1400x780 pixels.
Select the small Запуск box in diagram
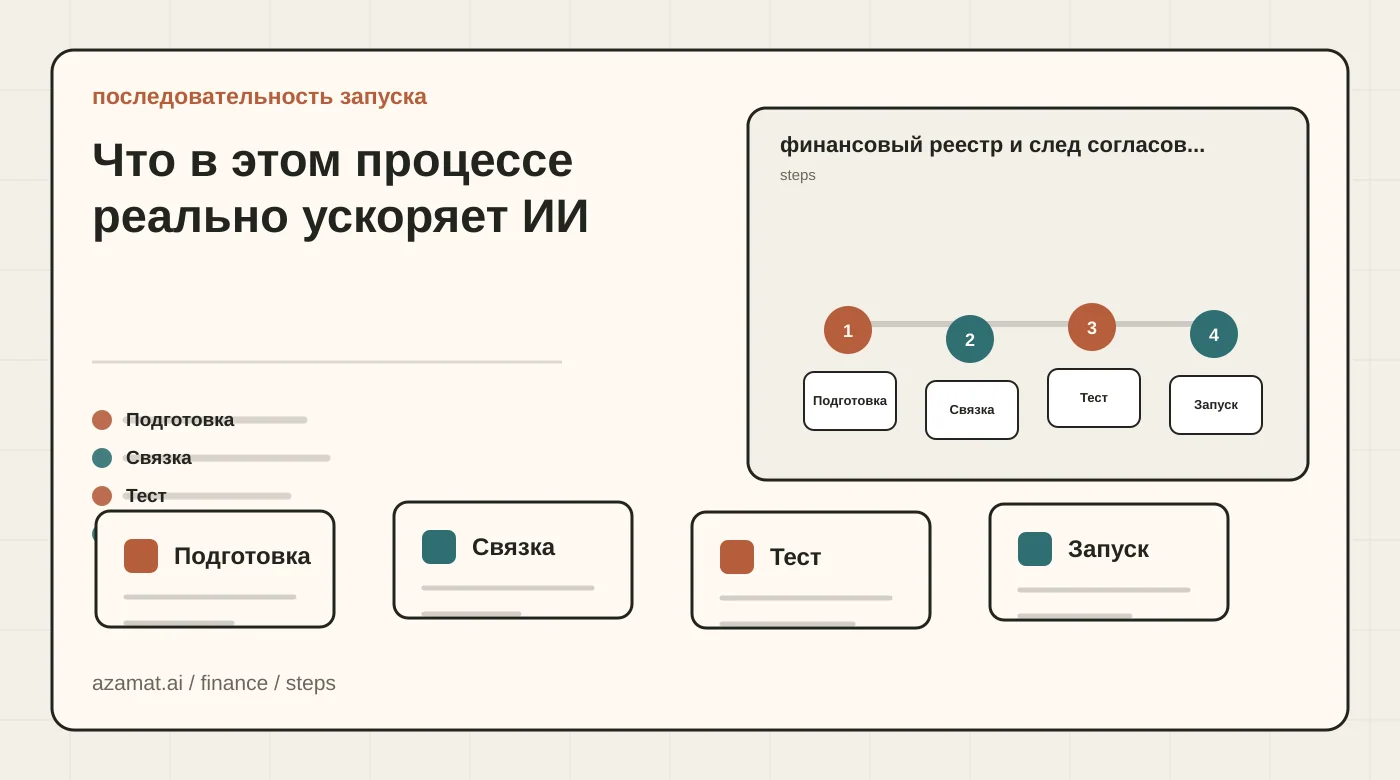point(1216,405)
